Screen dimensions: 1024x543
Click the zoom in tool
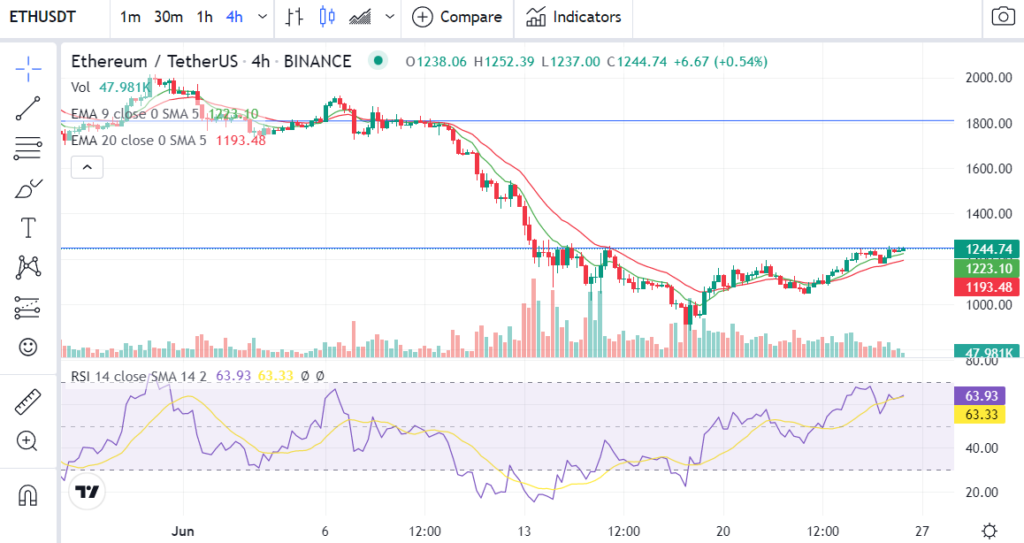[x=28, y=441]
